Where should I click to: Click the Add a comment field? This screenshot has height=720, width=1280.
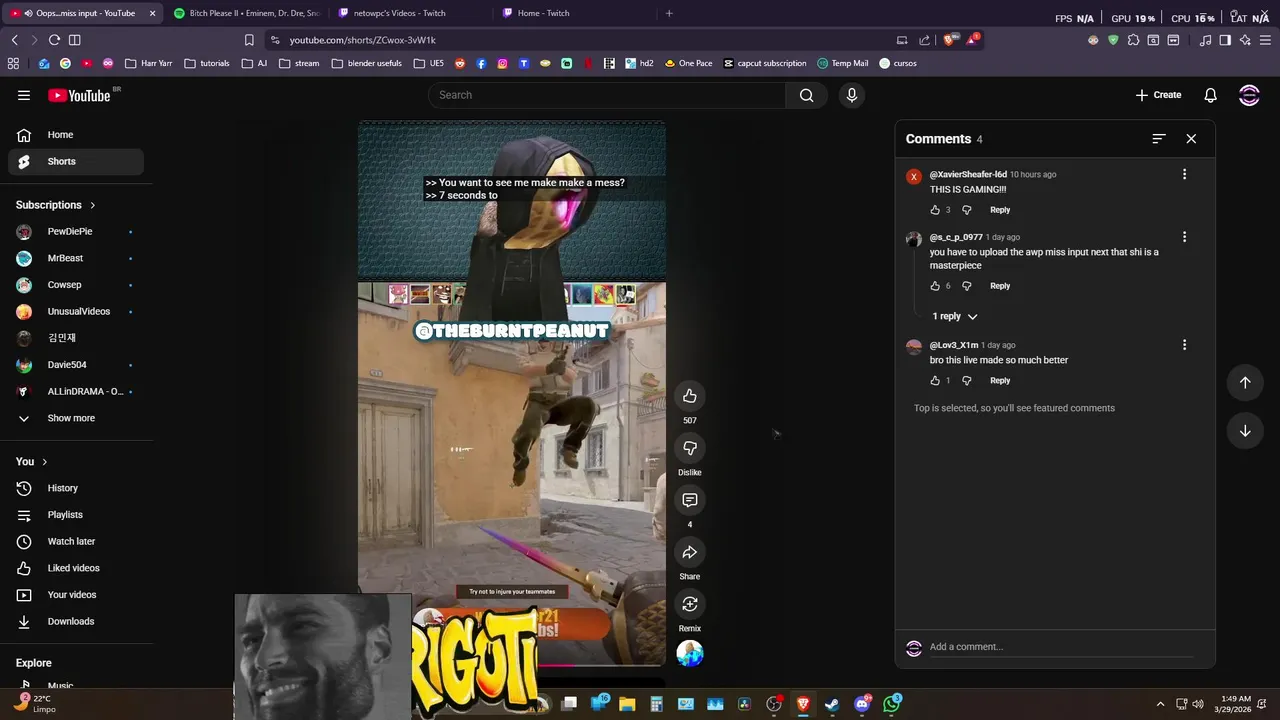[1060, 647]
